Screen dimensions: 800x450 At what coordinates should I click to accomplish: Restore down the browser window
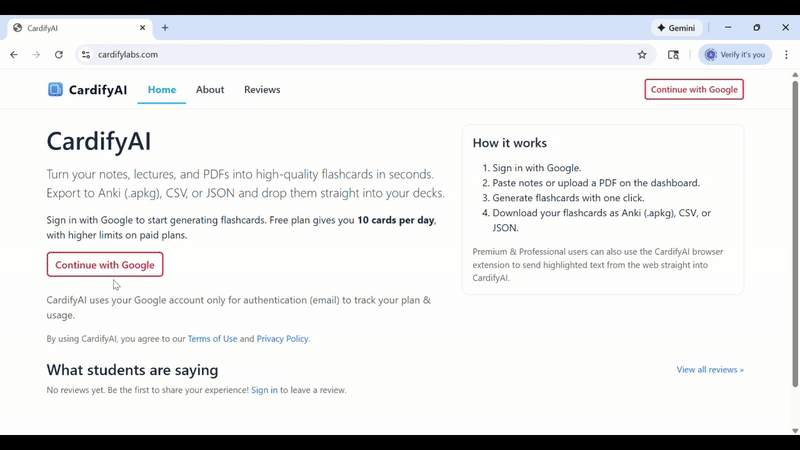[x=757, y=28]
